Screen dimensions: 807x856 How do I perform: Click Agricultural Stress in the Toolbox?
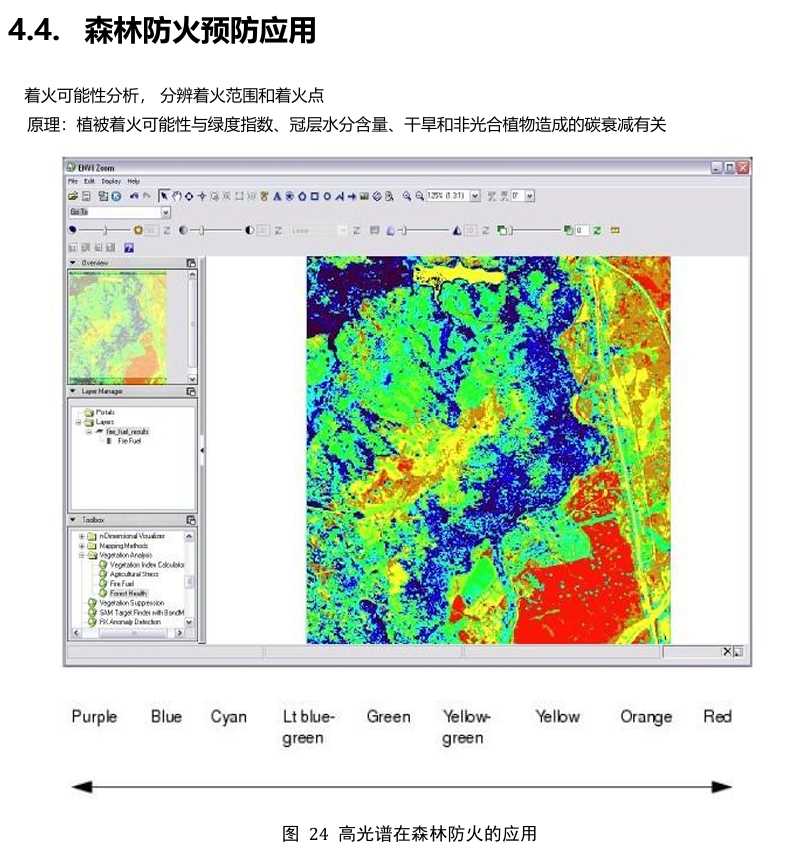(x=134, y=574)
